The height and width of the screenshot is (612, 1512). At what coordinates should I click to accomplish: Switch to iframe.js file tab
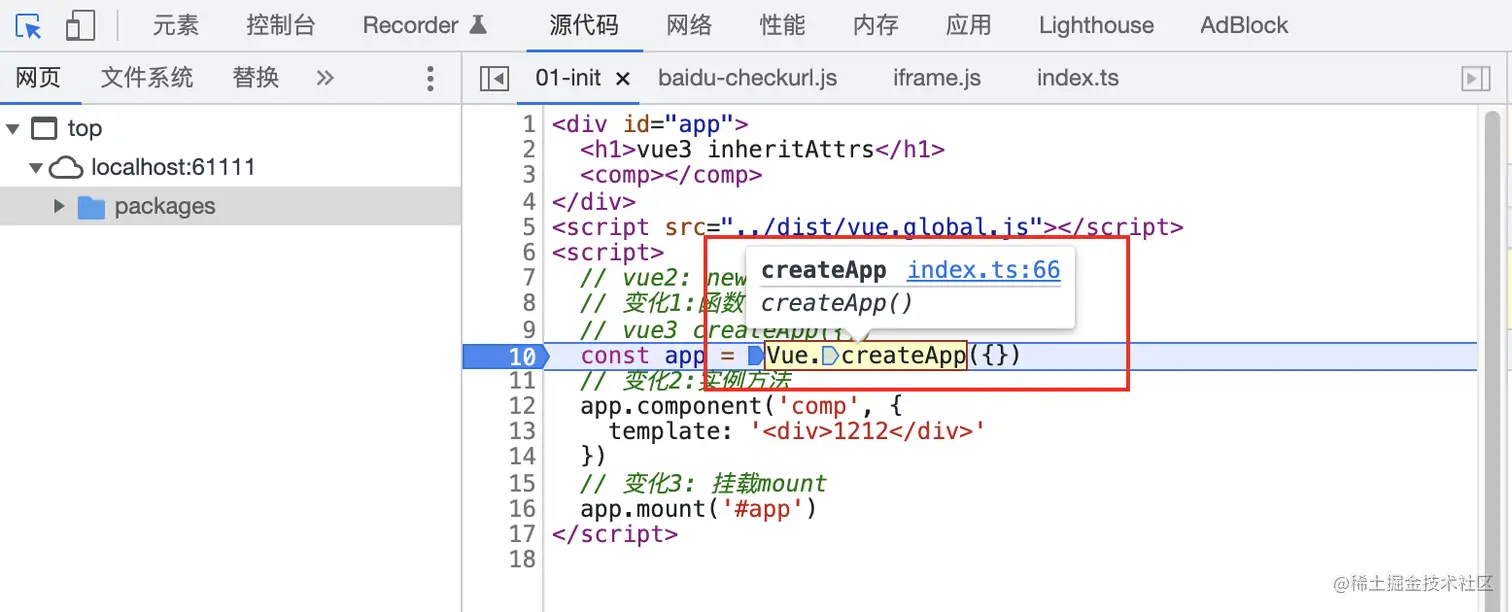click(x=937, y=78)
